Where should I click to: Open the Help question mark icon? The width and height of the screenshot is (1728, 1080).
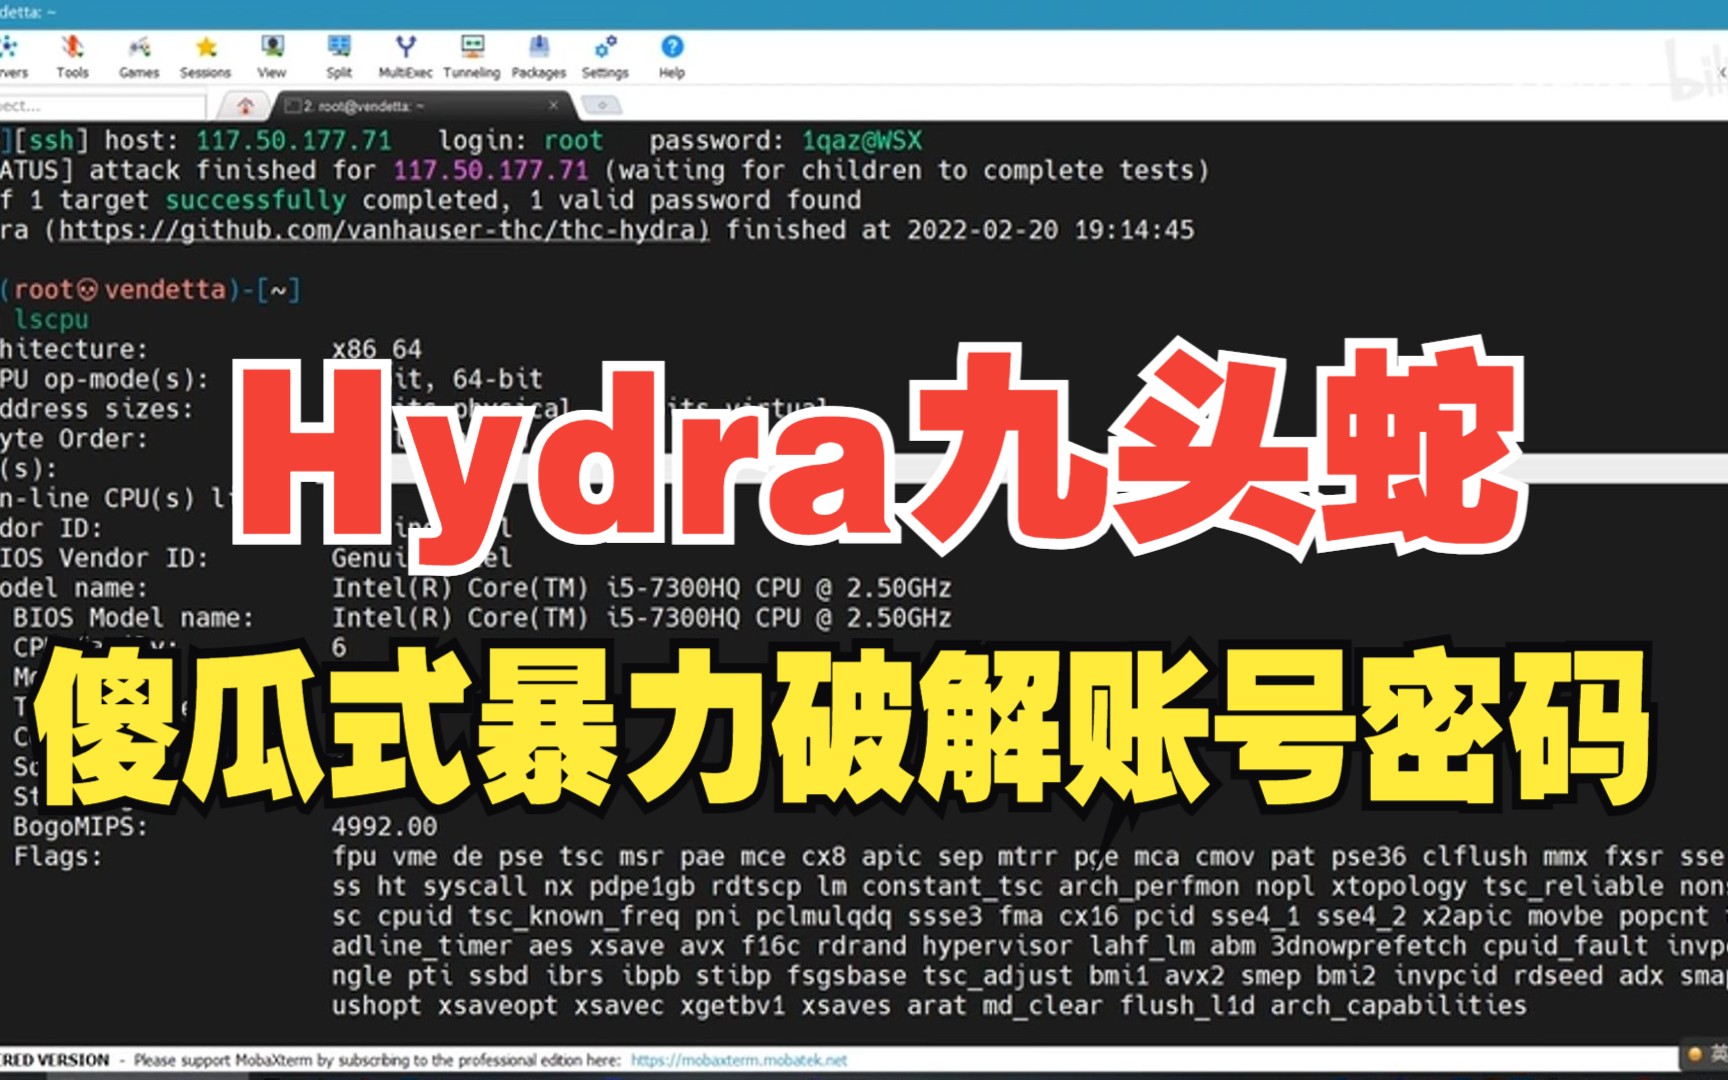[672, 56]
